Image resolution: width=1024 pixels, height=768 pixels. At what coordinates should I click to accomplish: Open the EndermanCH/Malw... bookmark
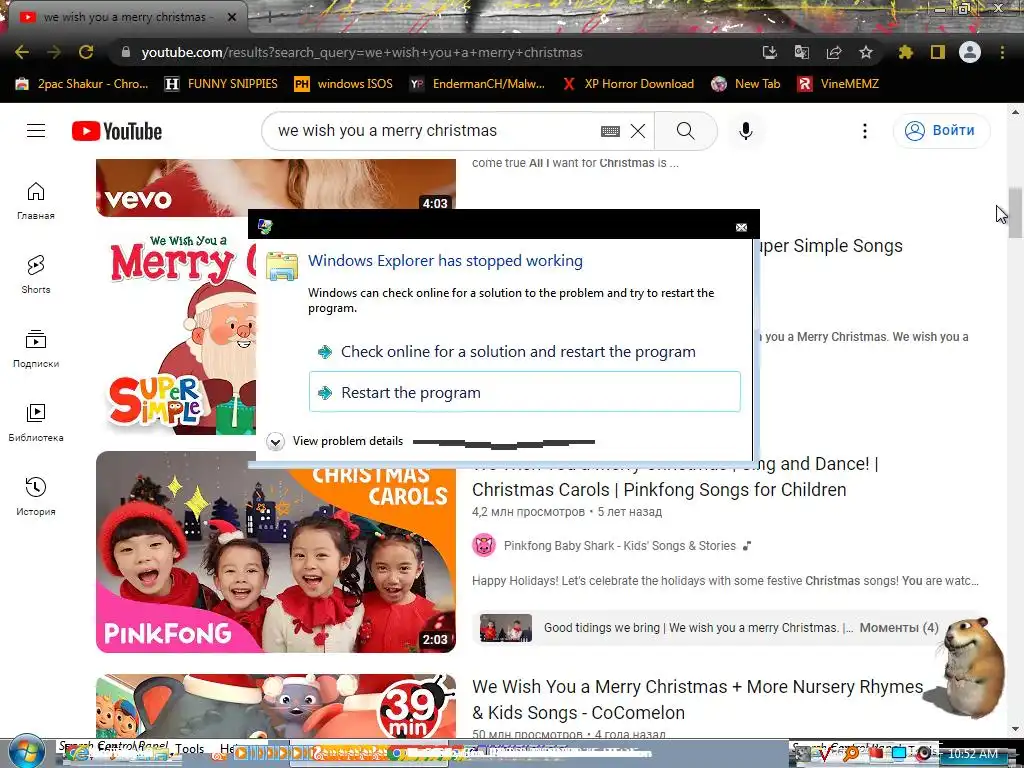tap(477, 84)
